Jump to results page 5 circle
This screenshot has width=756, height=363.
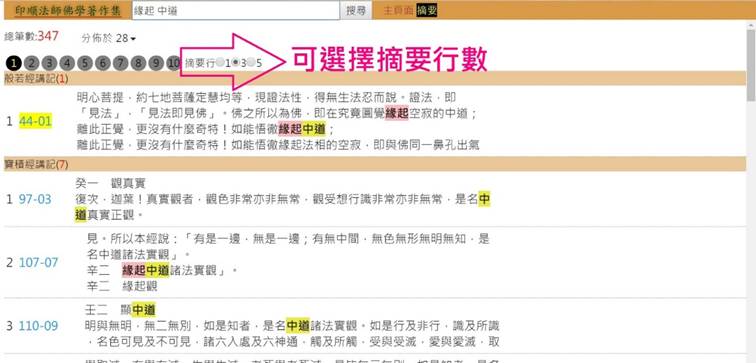85,63
